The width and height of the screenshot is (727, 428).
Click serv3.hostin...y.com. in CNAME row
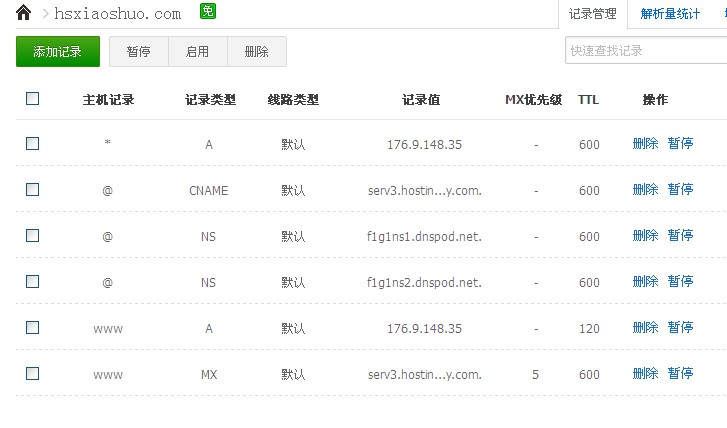tap(425, 191)
